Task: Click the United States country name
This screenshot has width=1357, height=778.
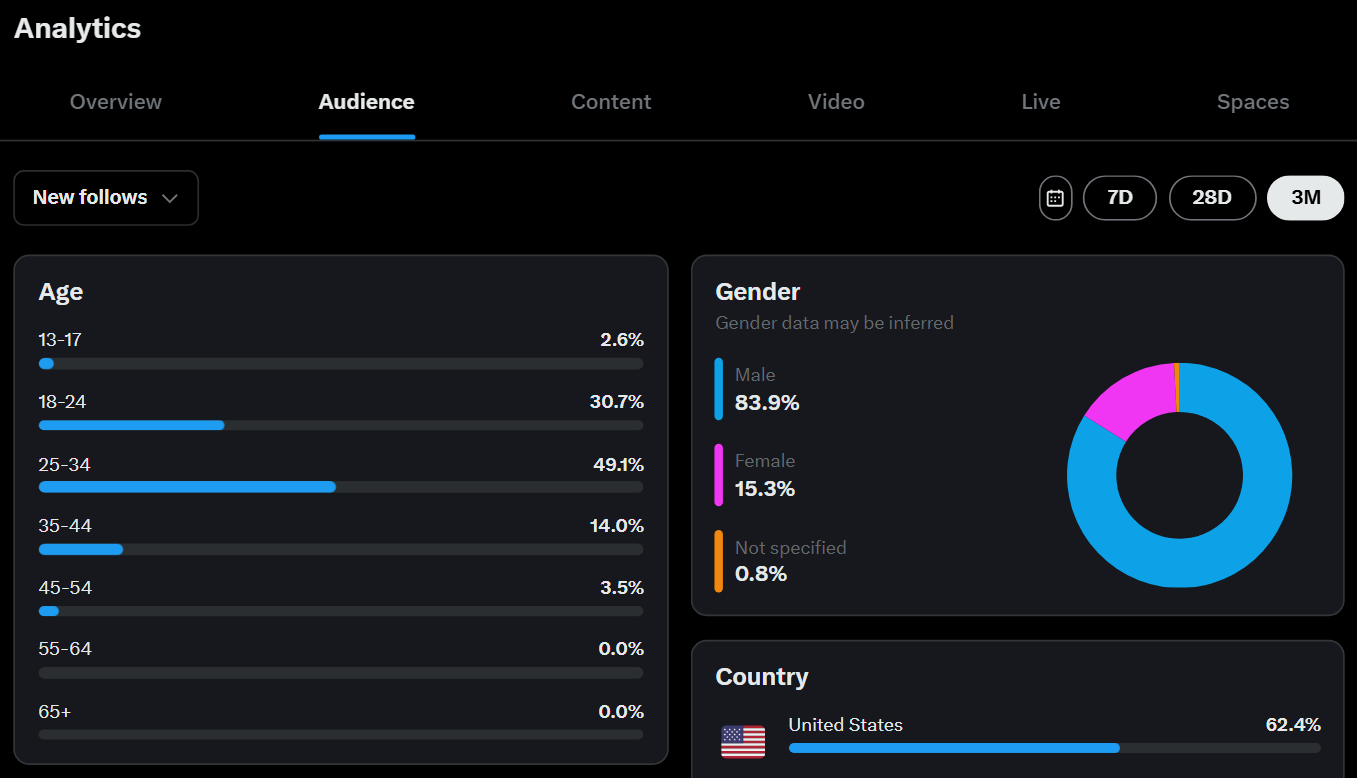Action: click(846, 725)
